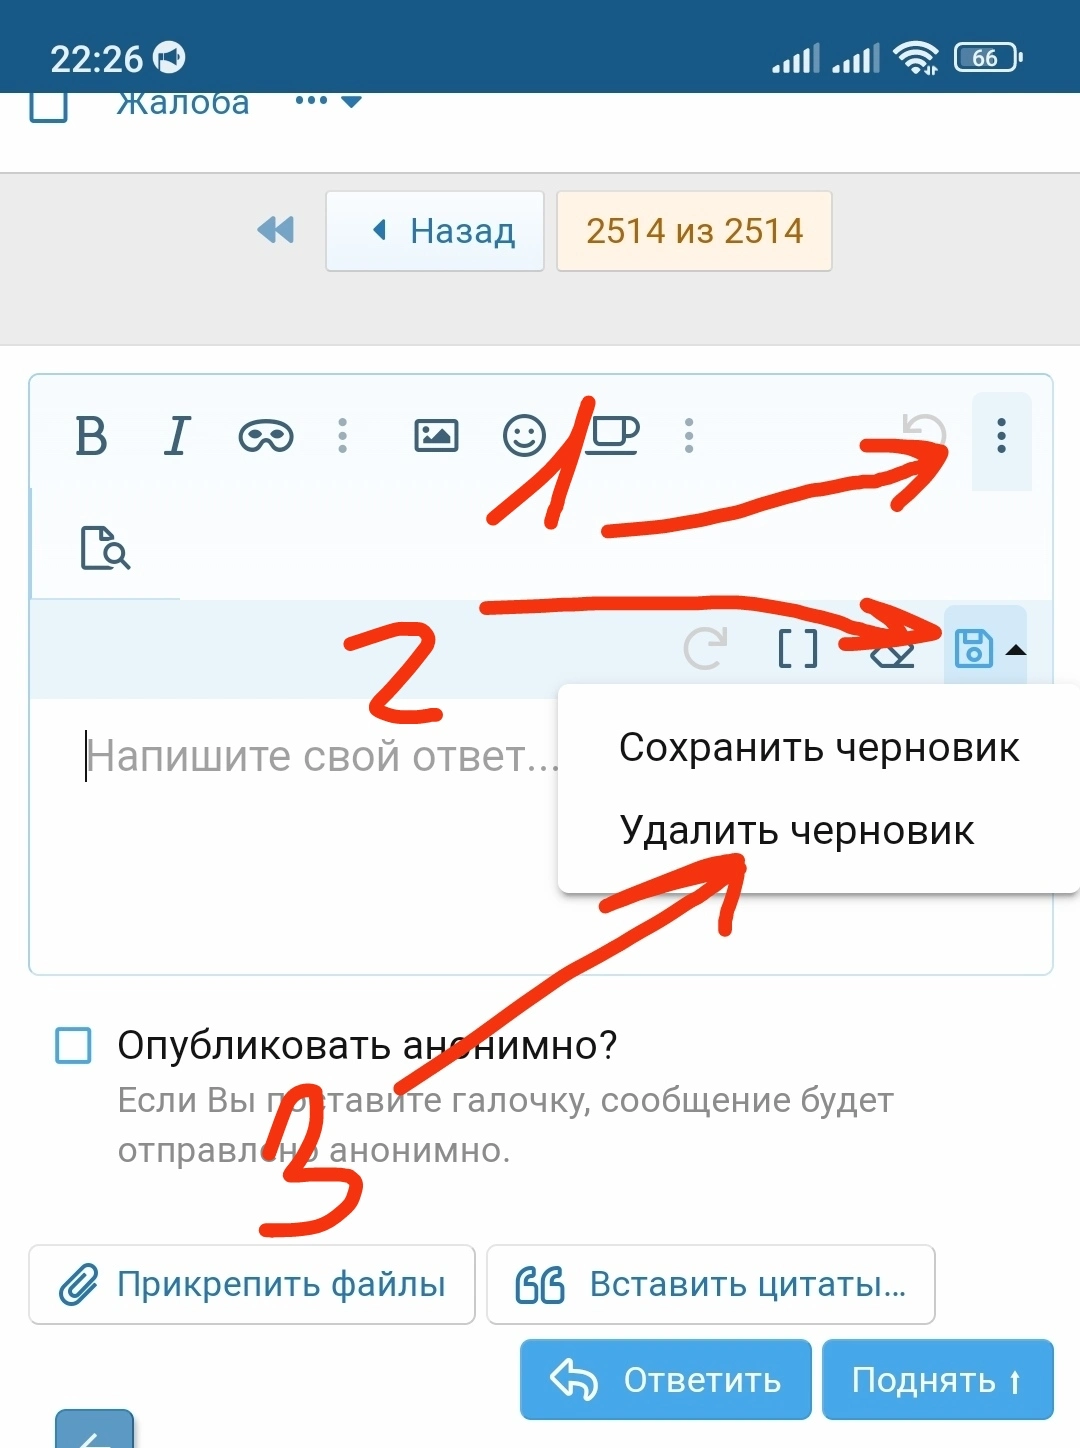Insert an image into reply
The height and width of the screenshot is (1448, 1080).
(x=436, y=436)
